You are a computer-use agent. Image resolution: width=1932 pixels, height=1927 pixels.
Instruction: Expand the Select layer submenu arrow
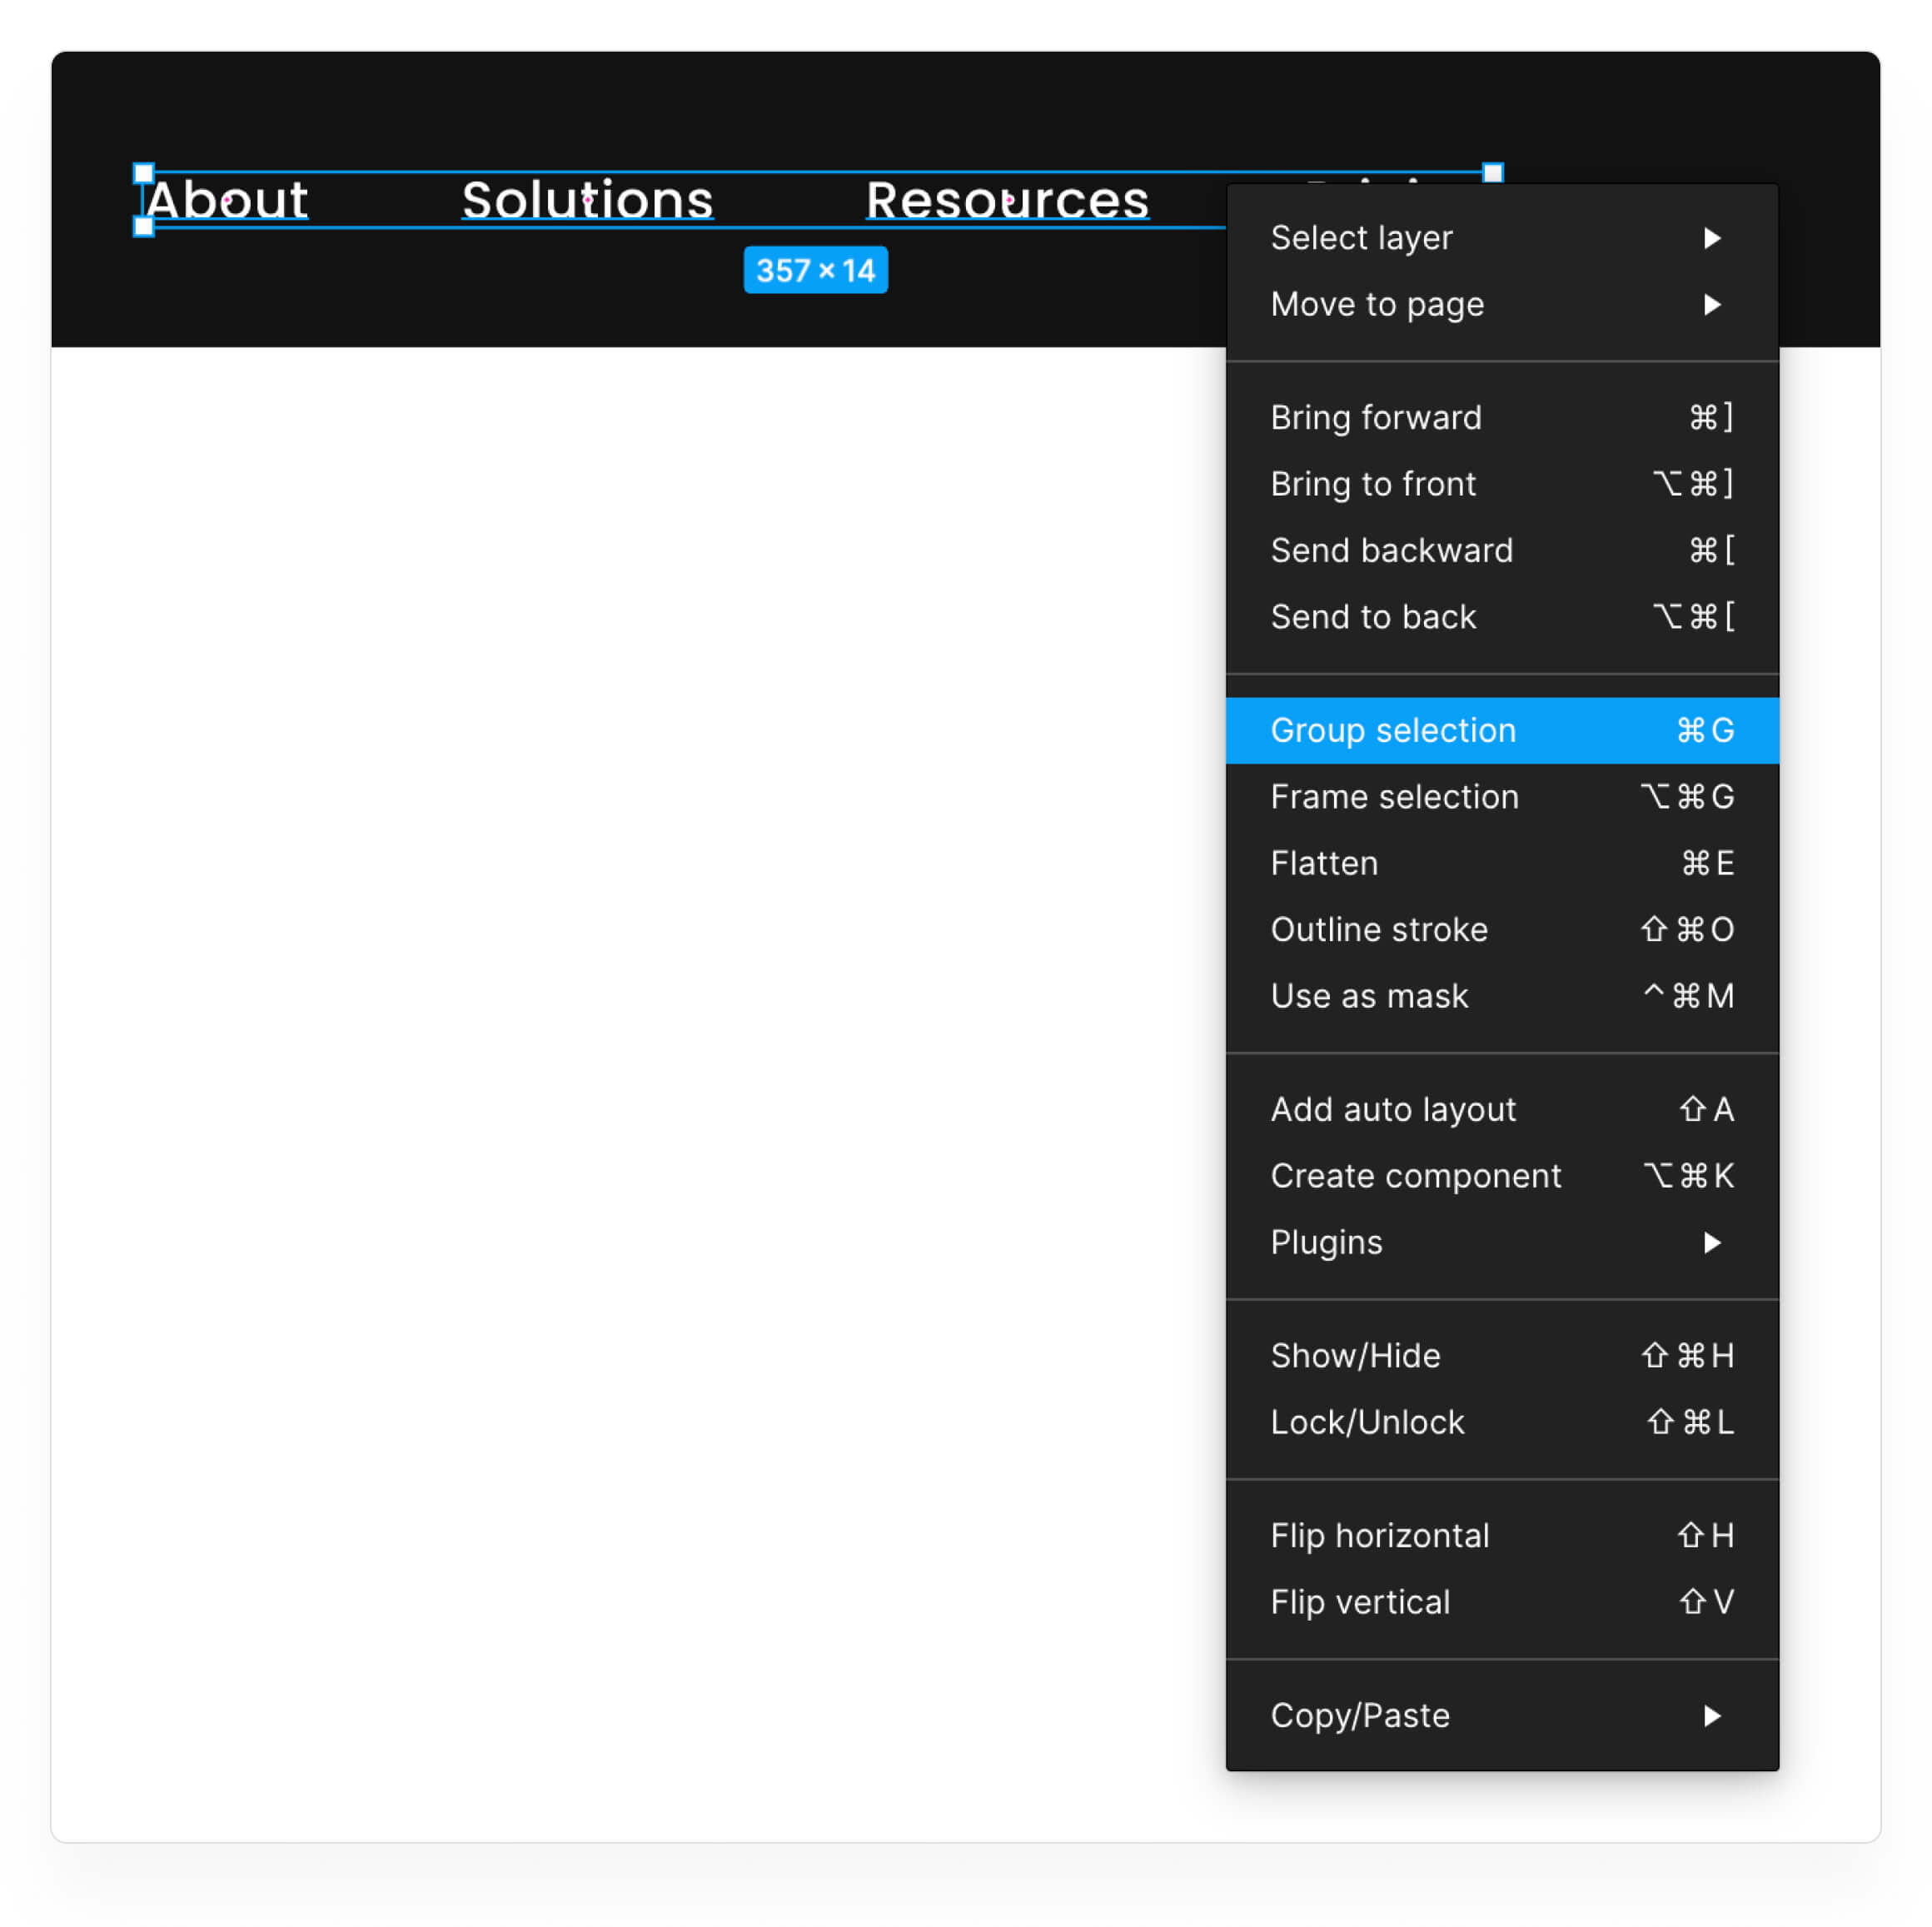tap(1711, 238)
